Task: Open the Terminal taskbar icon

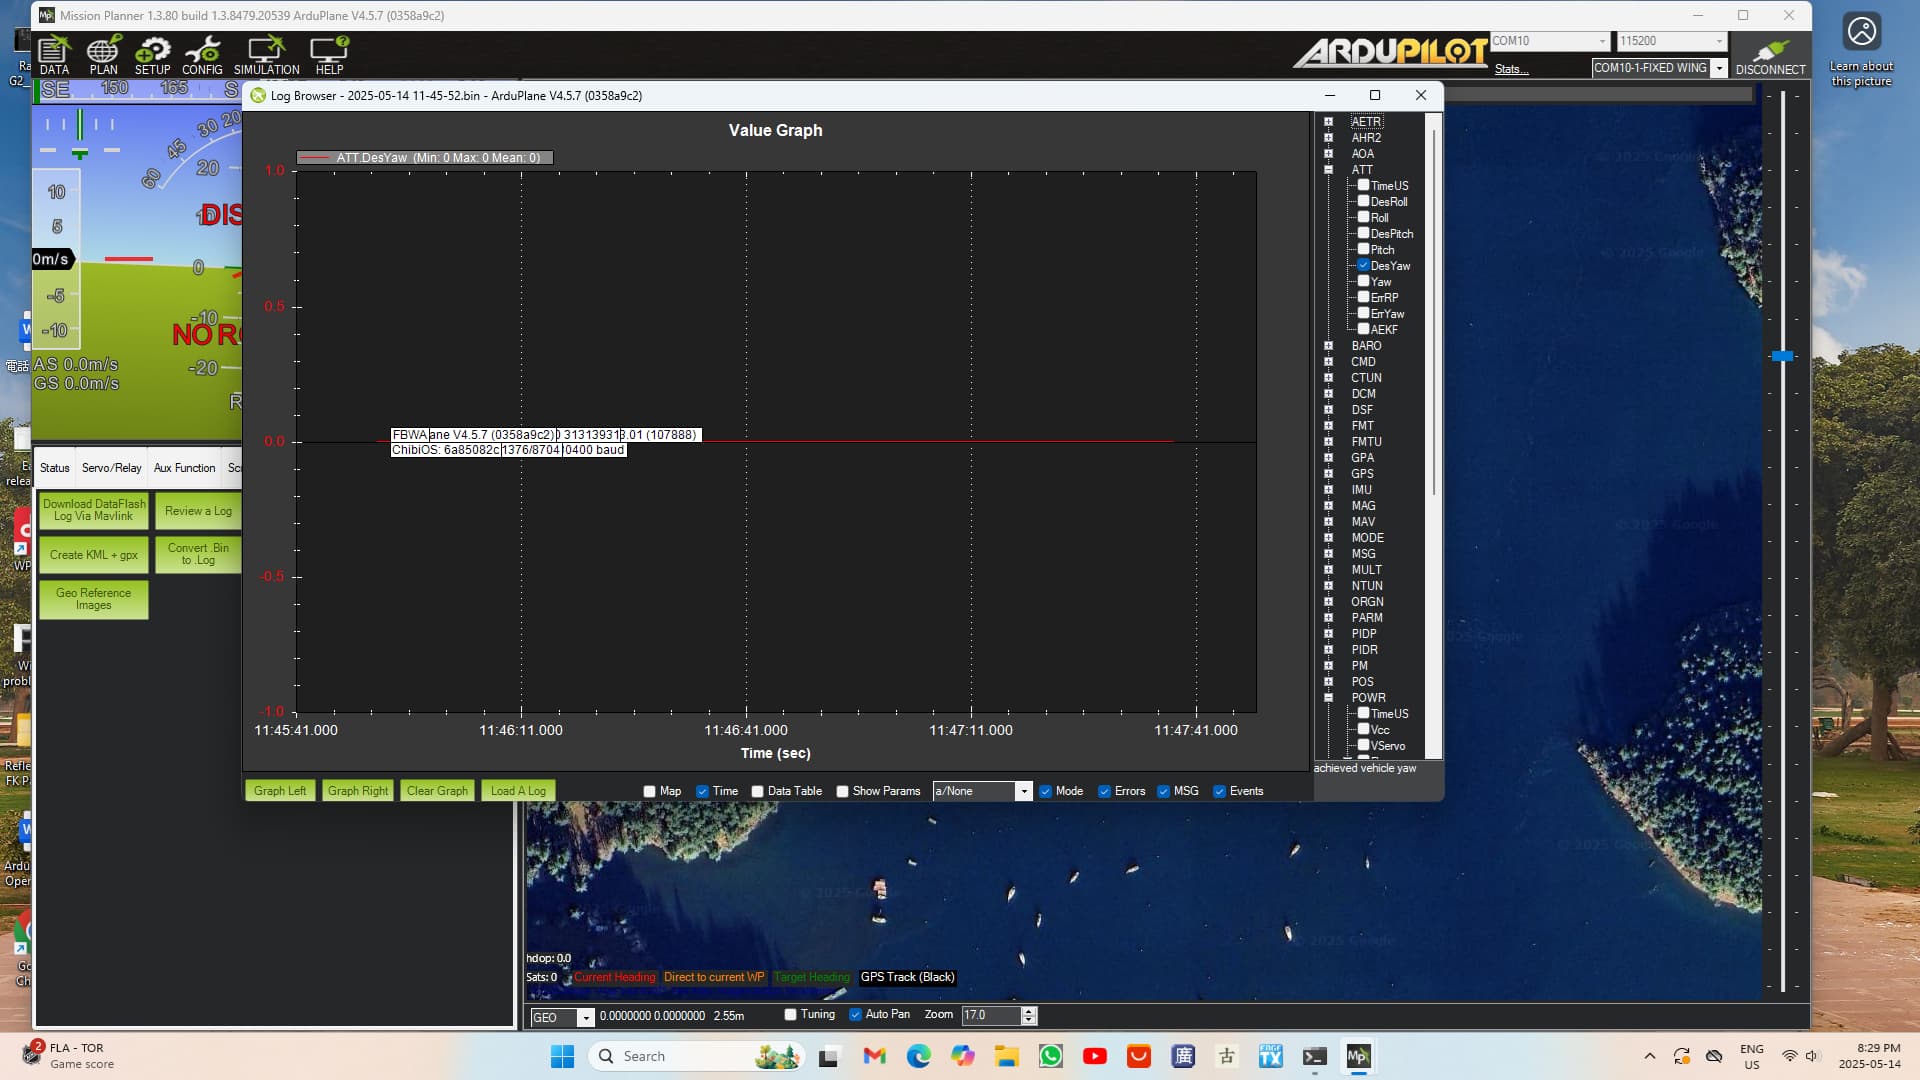Action: [x=1314, y=1056]
